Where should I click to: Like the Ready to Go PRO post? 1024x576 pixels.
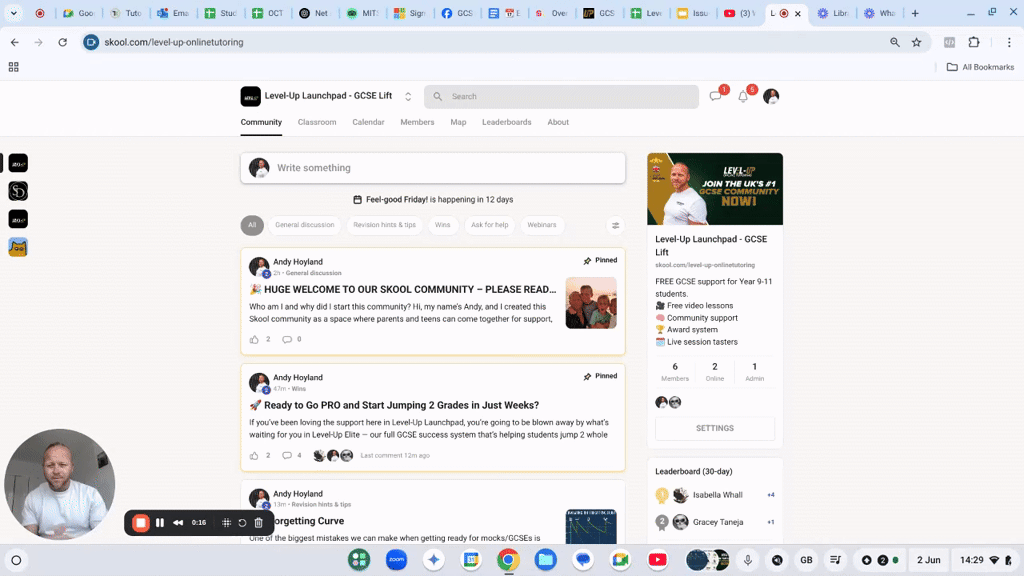tap(254, 455)
